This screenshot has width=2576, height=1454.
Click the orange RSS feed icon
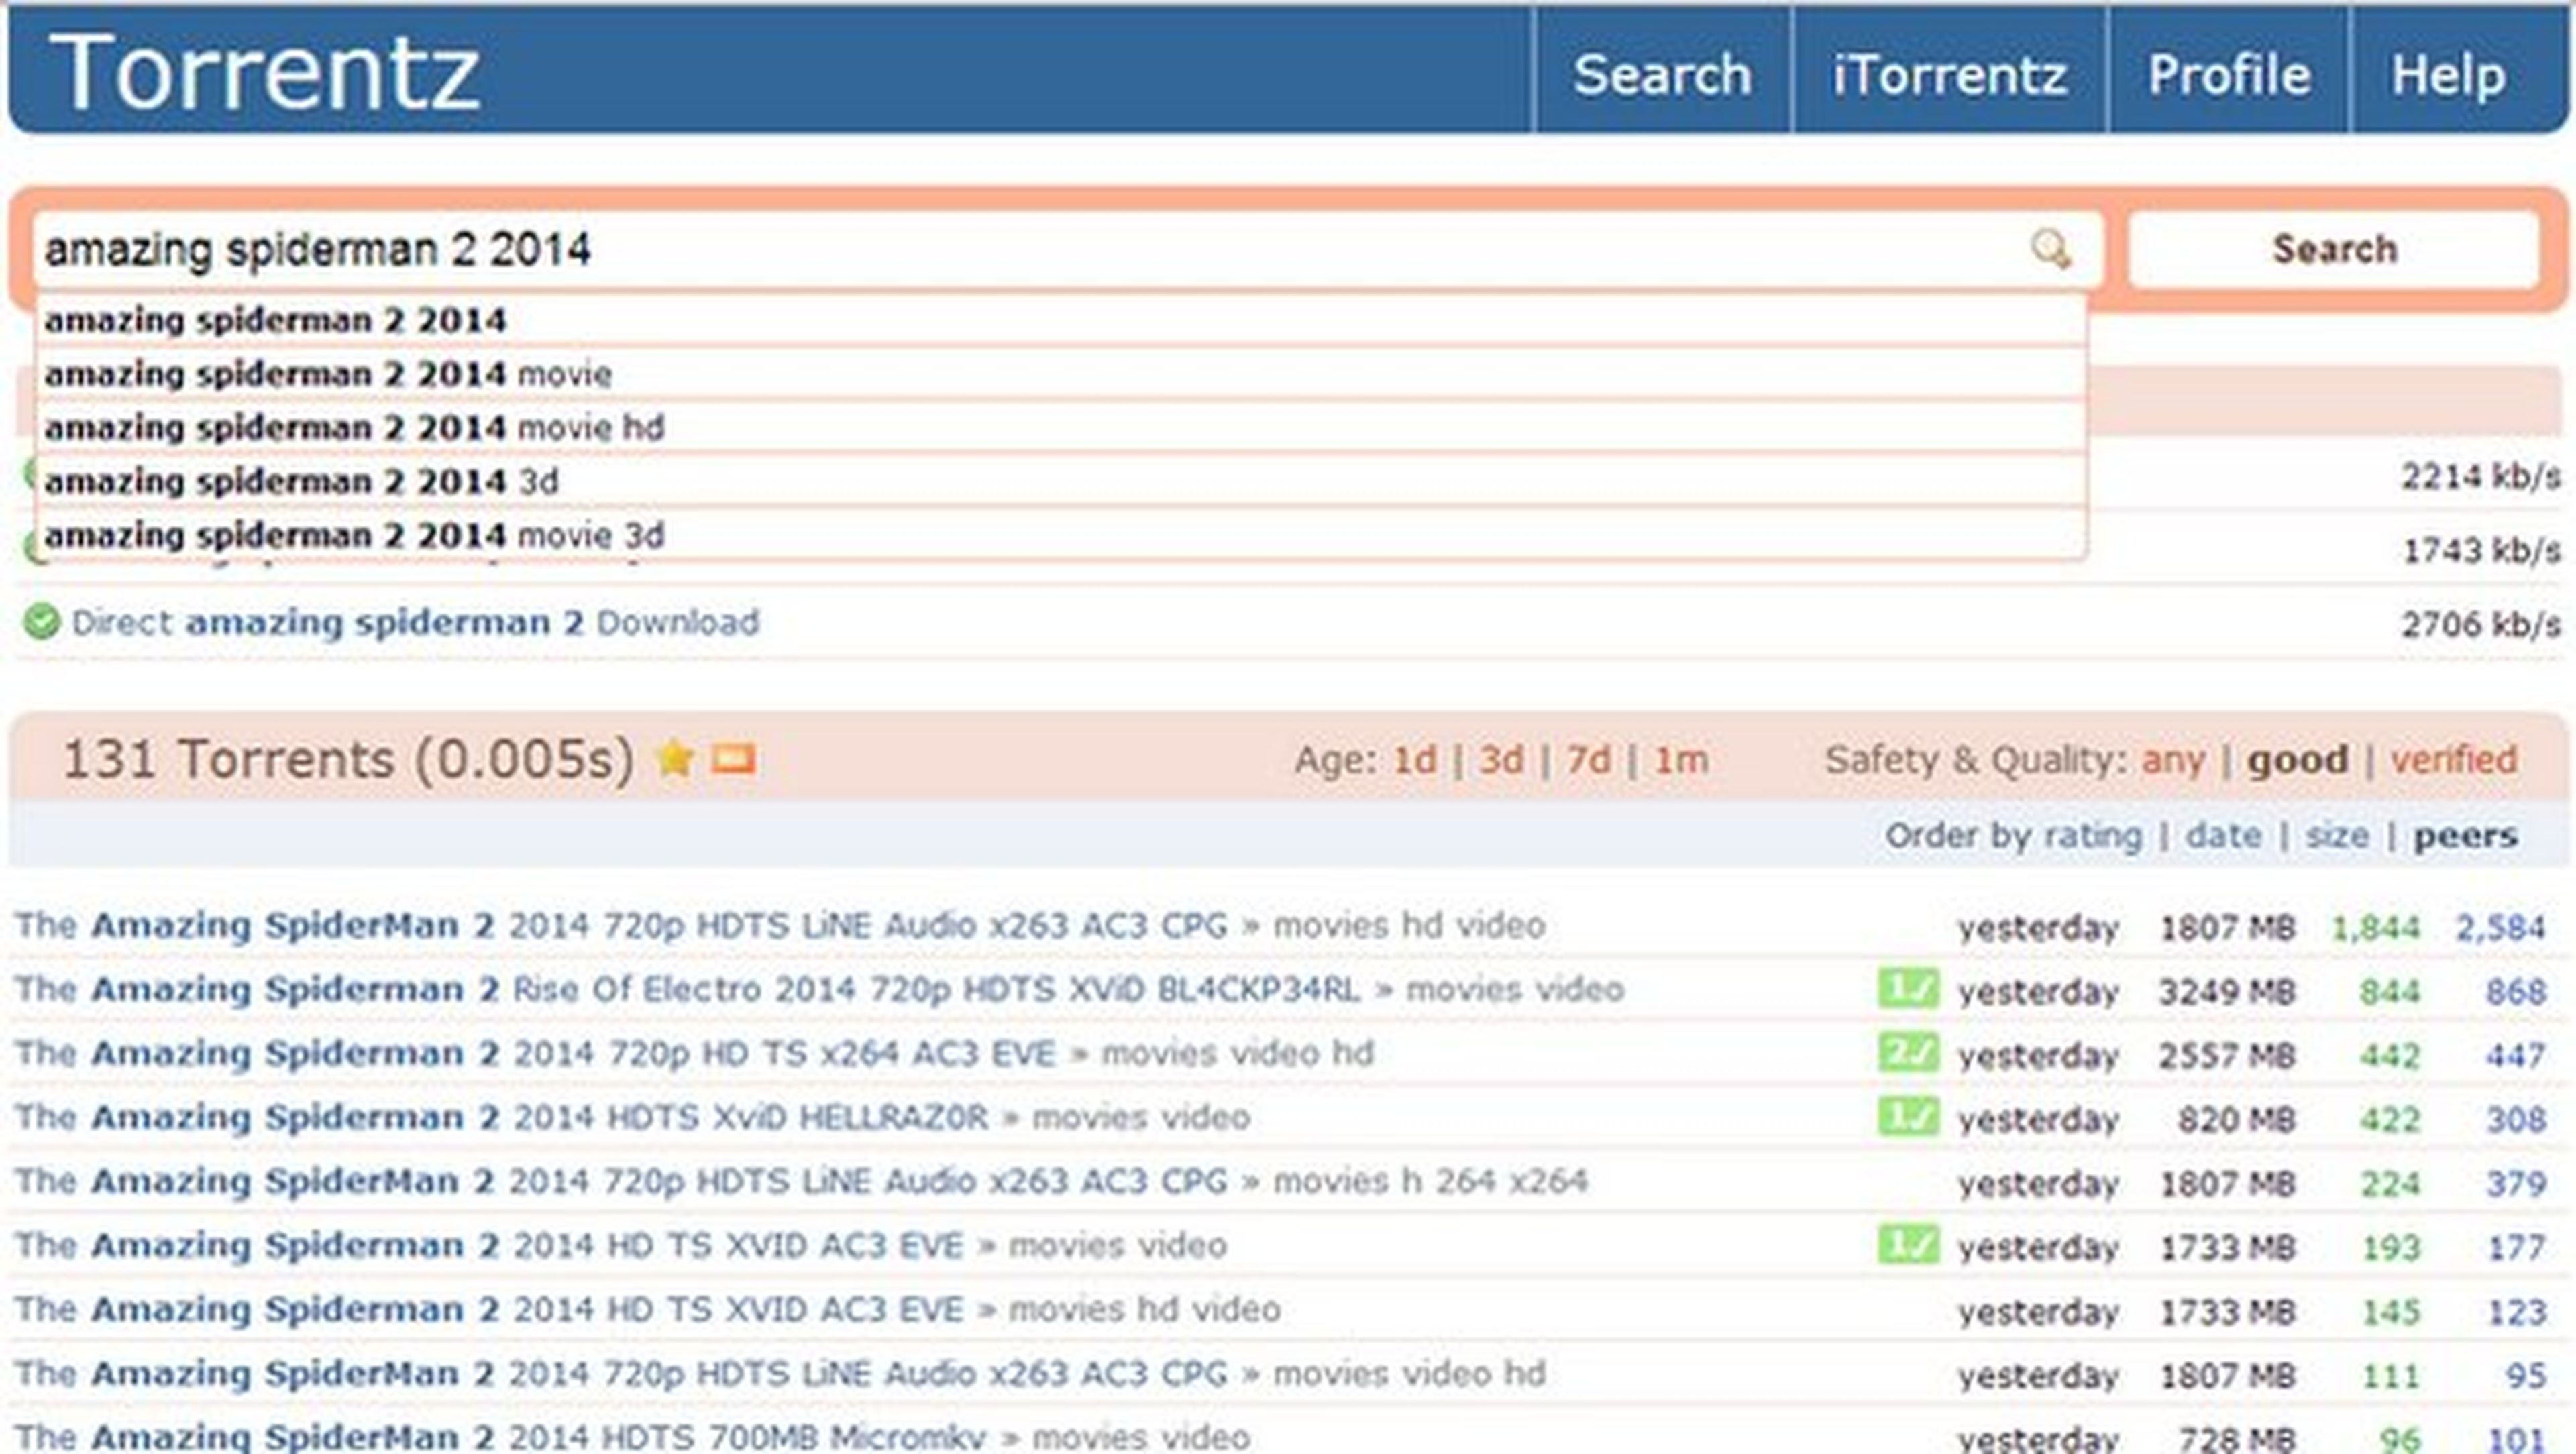[x=733, y=760]
